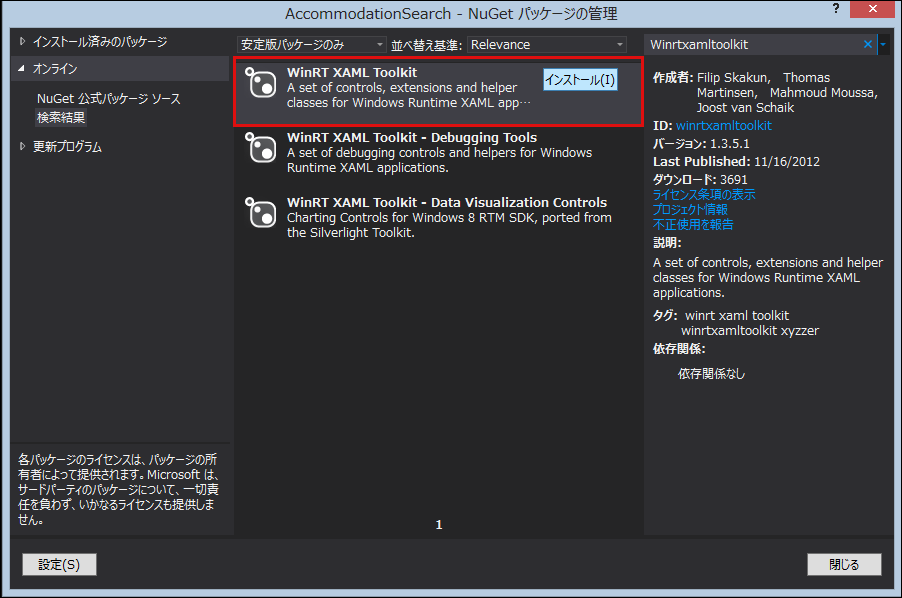This screenshot has height=598, width=902.
Task: Select the 検索結果 item
Action: point(61,117)
